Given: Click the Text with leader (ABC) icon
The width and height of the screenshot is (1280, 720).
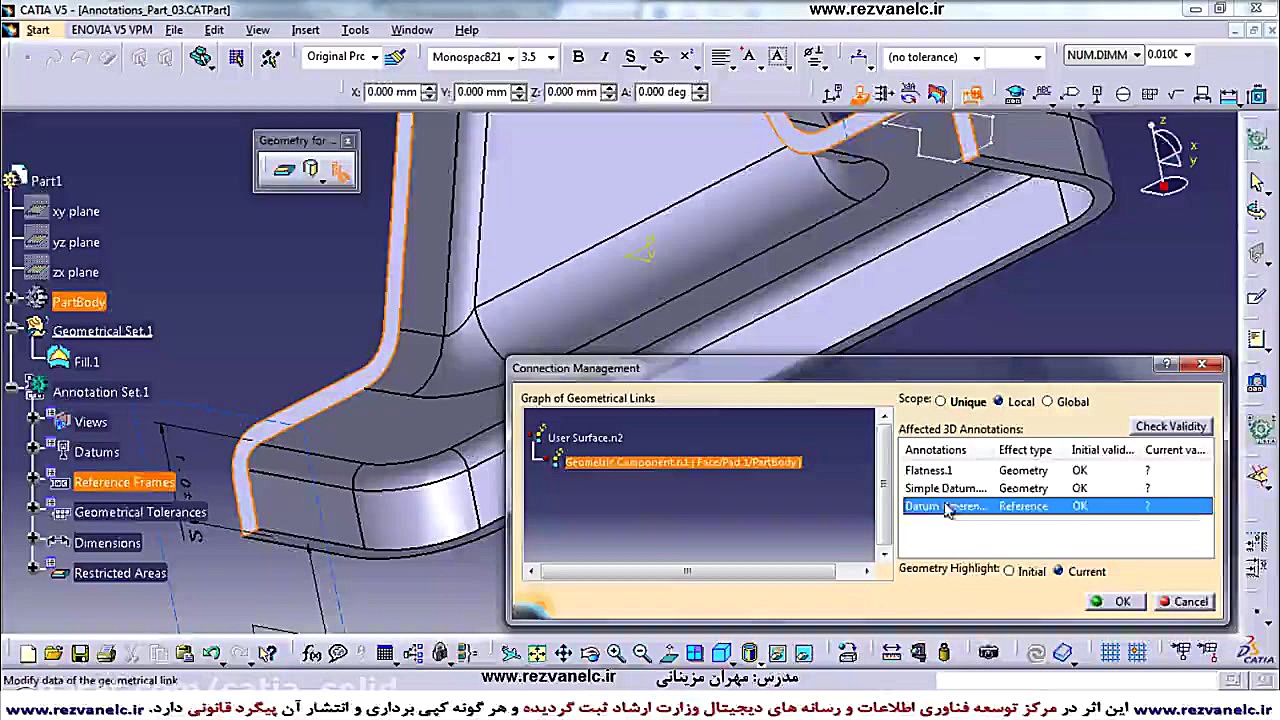Looking at the screenshot, I should [x=1044, y=94].
